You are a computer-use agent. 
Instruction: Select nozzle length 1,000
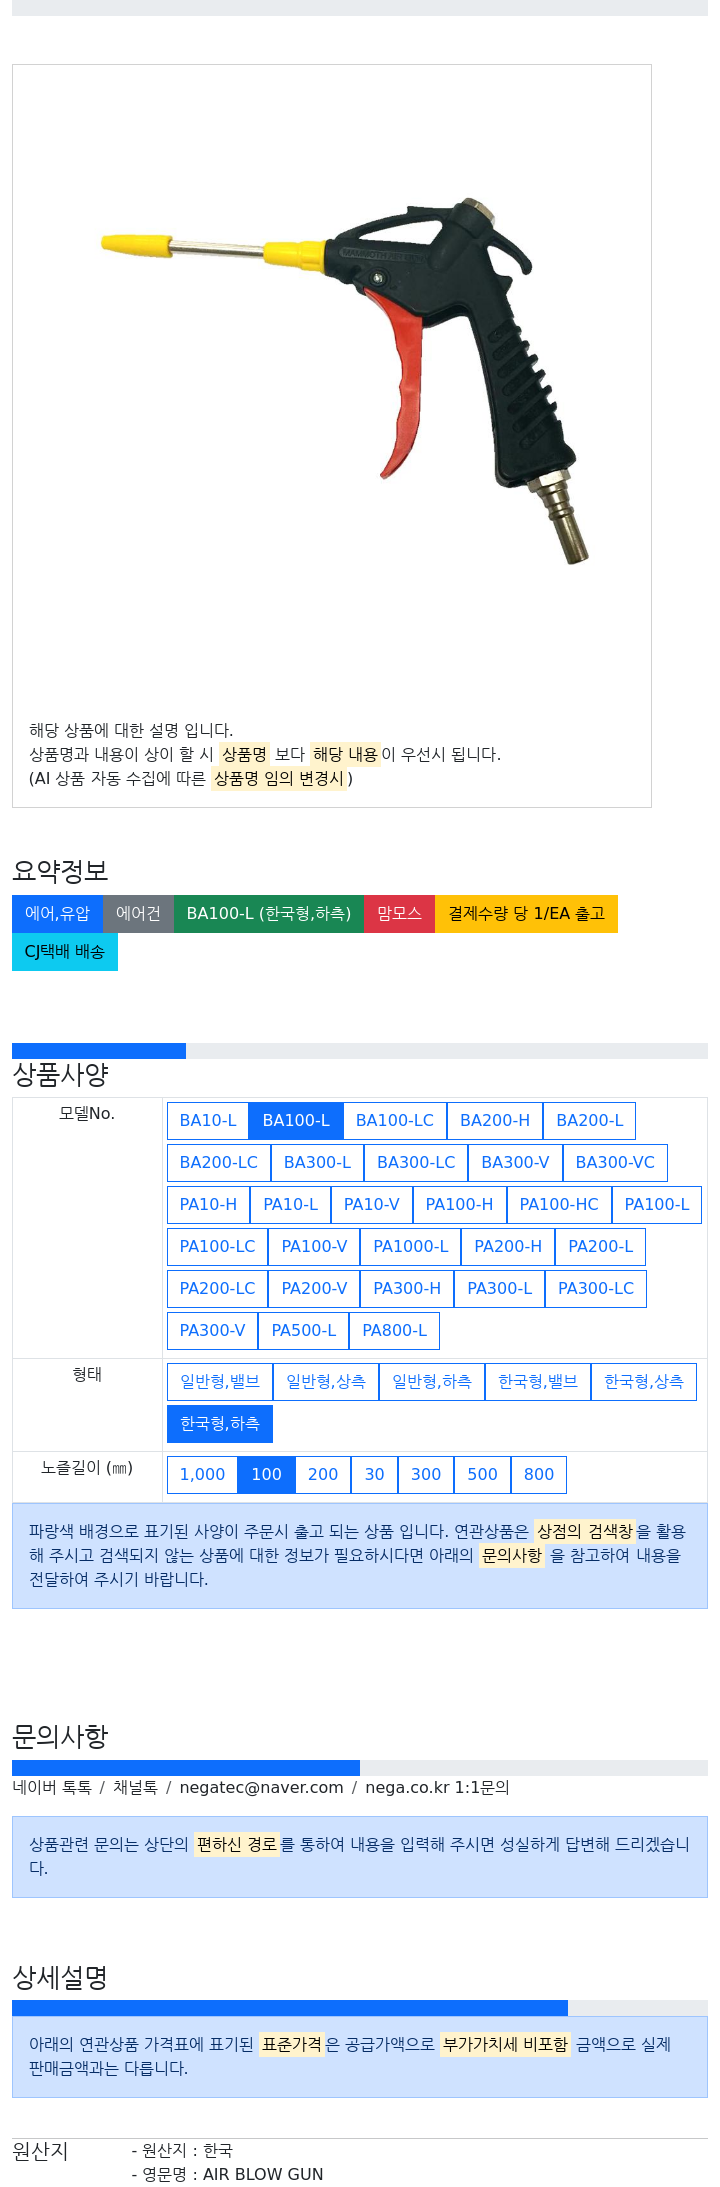tap(202, 1475)
